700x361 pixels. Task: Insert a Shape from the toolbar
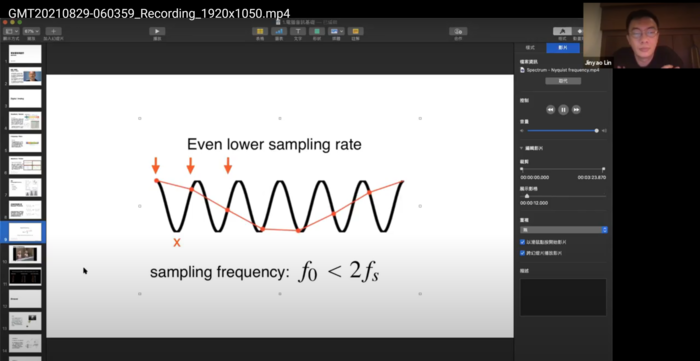pos(317,31)
